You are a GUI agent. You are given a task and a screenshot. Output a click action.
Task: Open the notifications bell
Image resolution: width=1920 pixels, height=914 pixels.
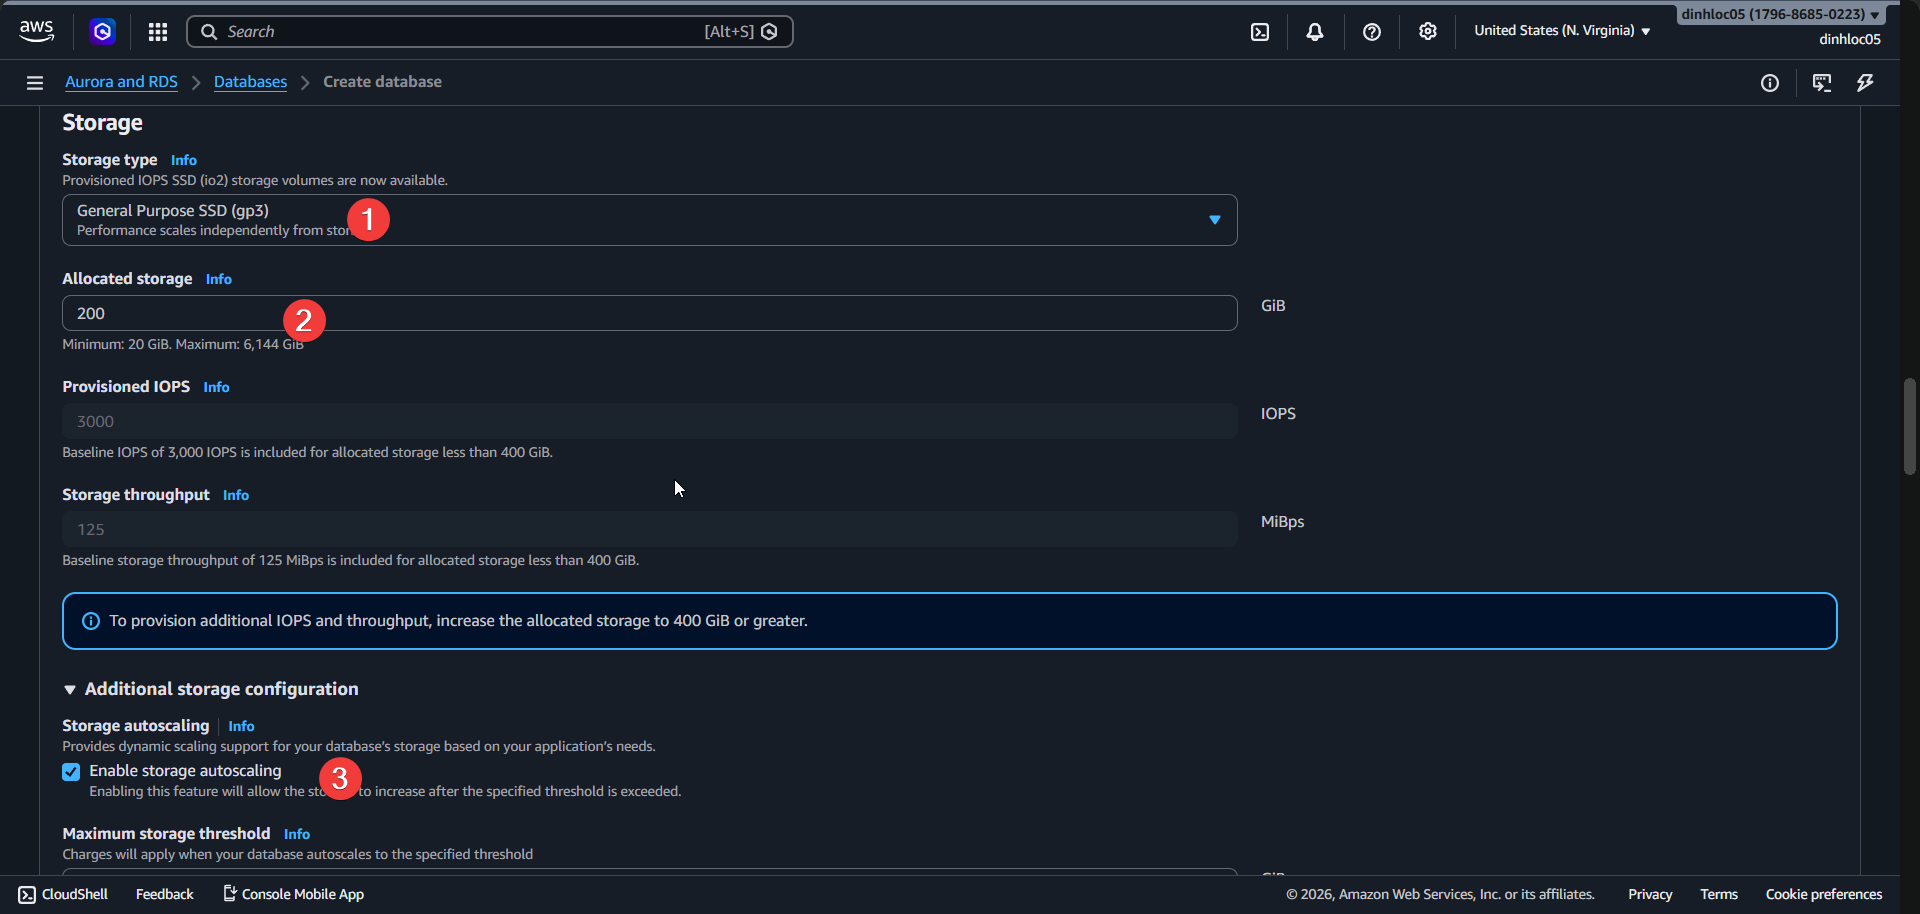pos(1315,32)
